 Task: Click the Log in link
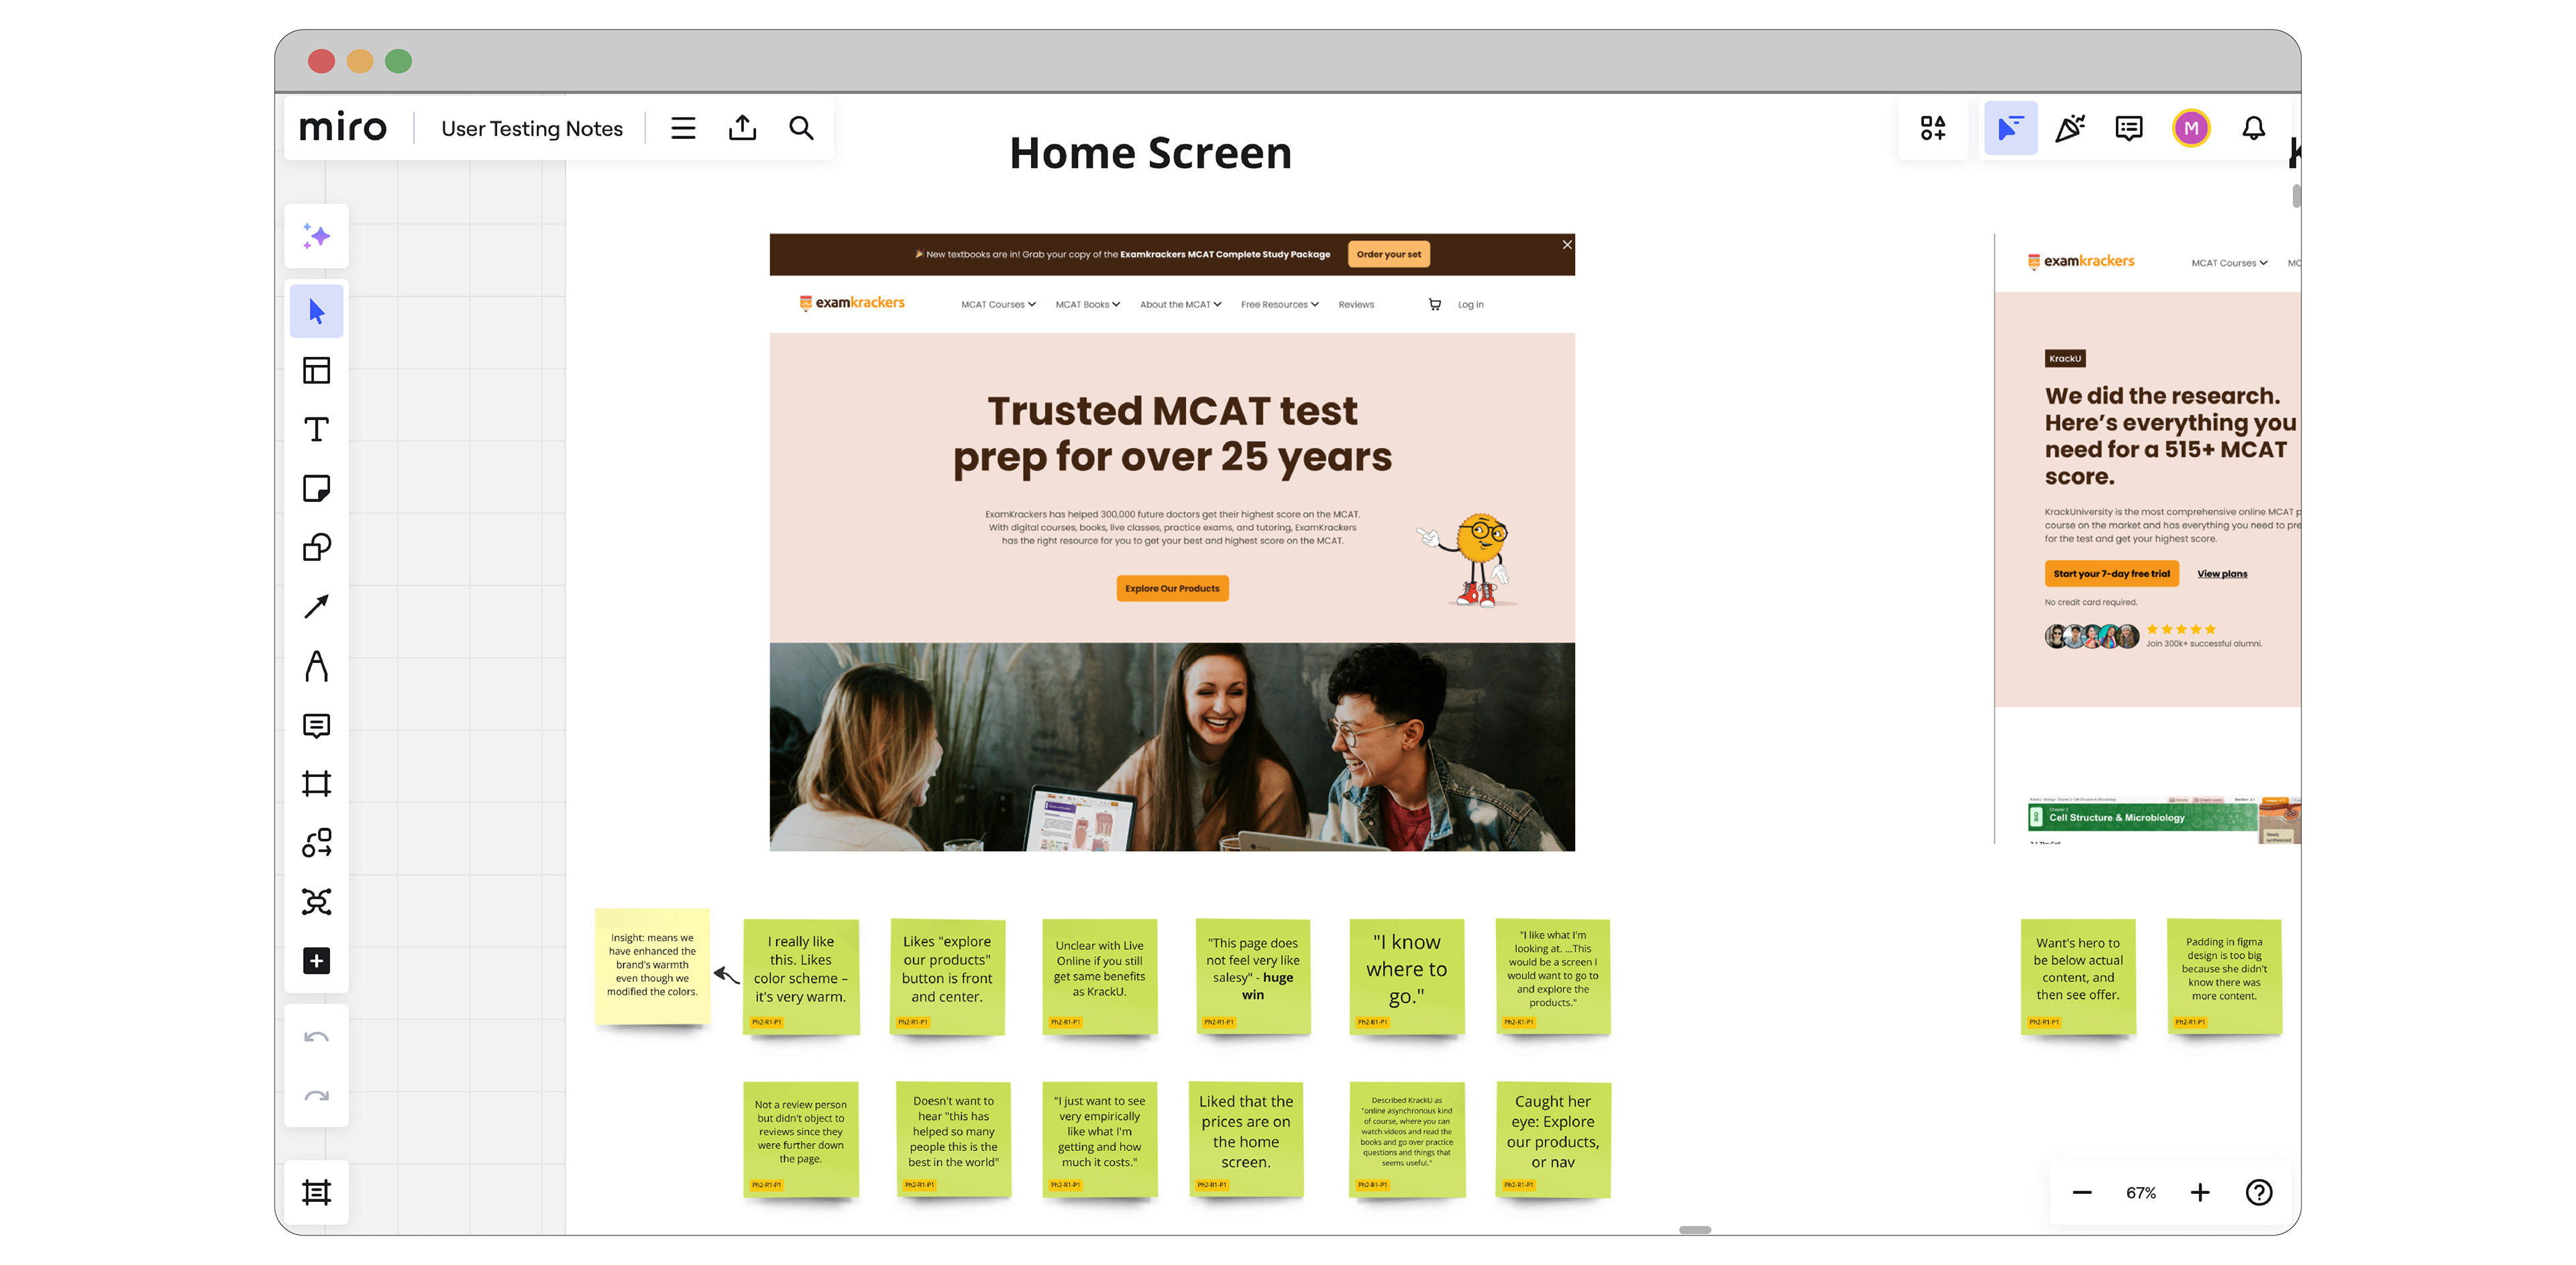[x=1470, y=305]
